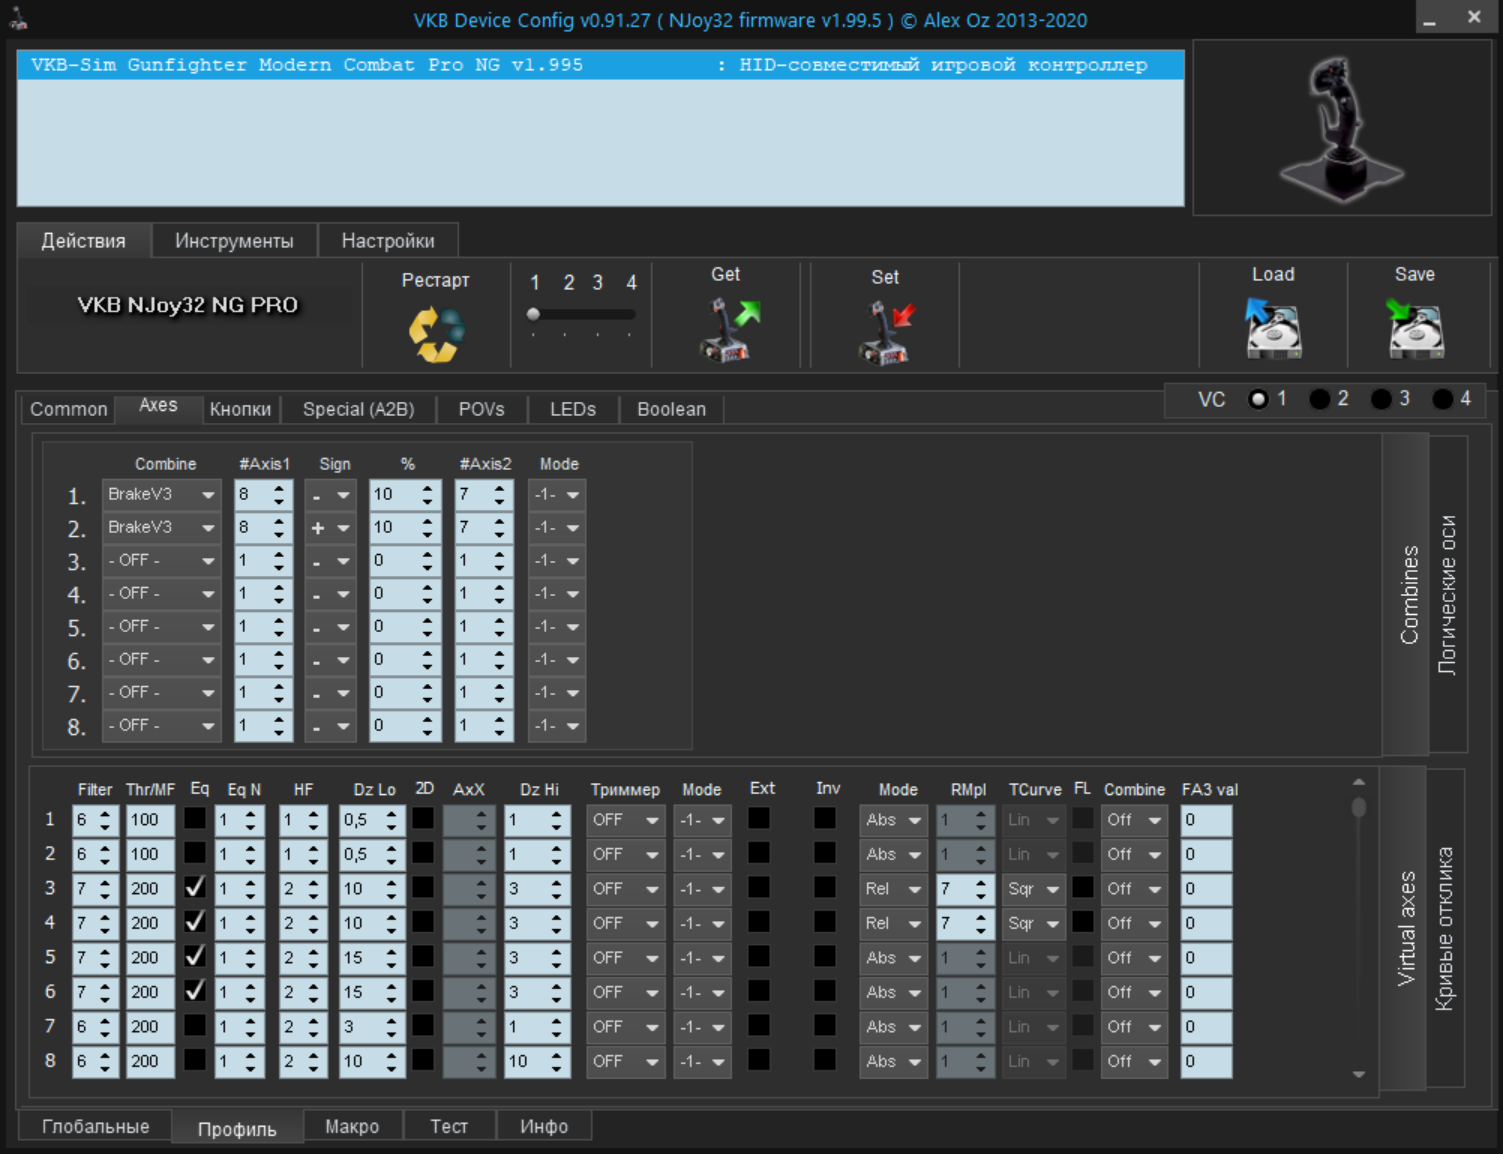Select VC radio button 2
Viewport: 1503px width, 1154px height.
1320,399
